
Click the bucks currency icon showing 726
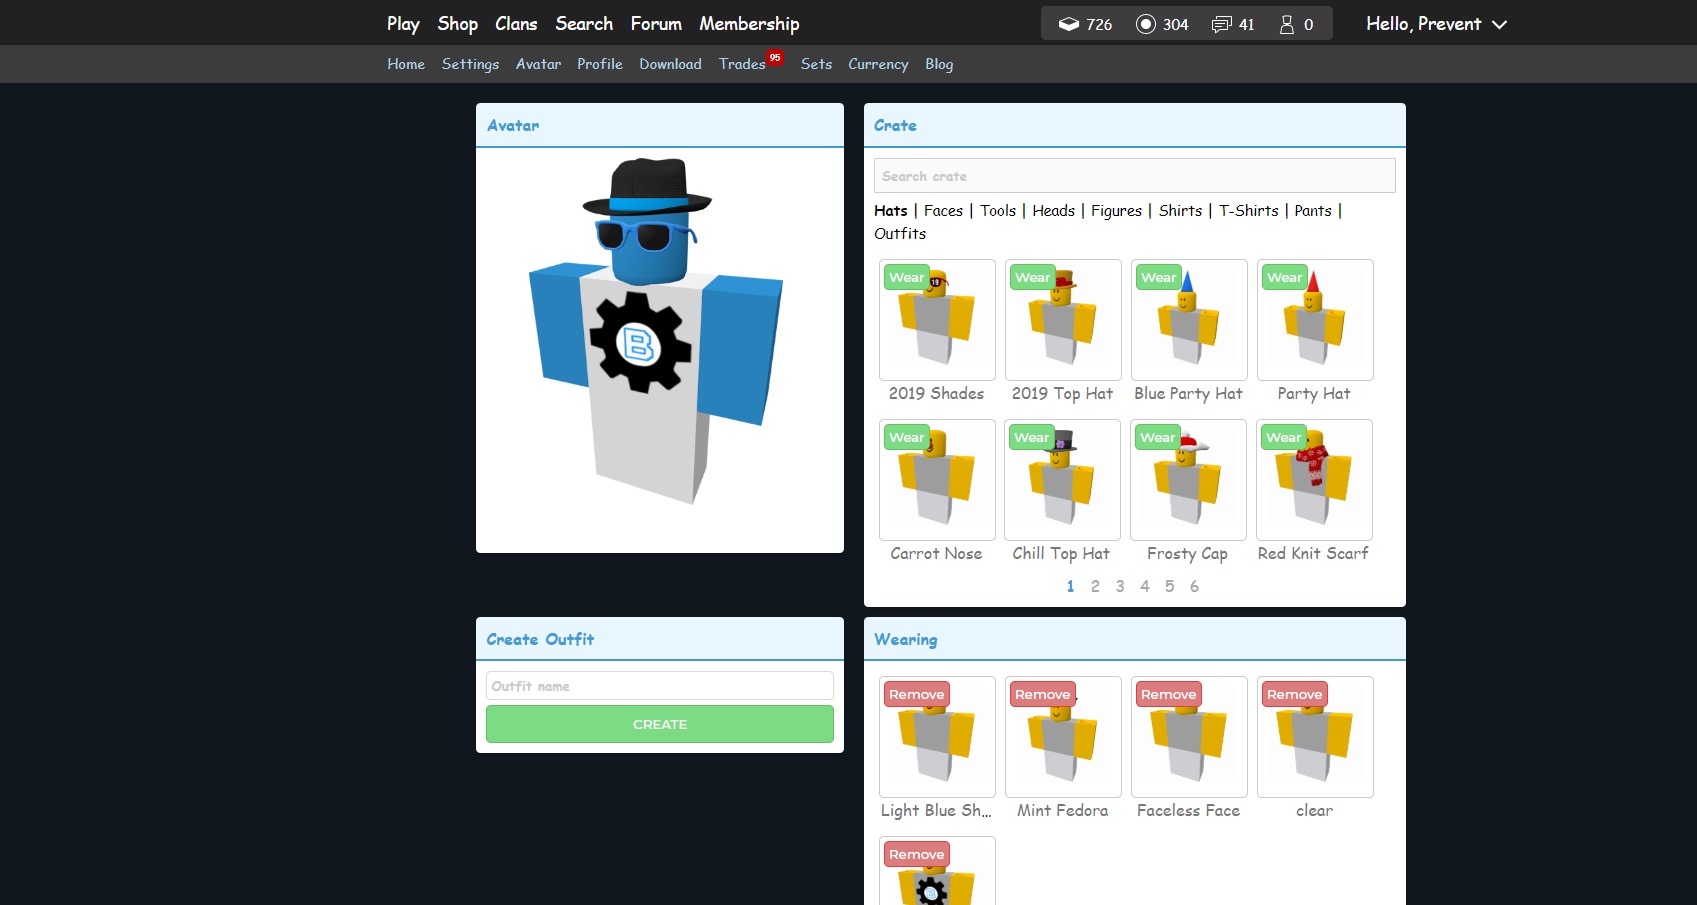point(1069,24)
